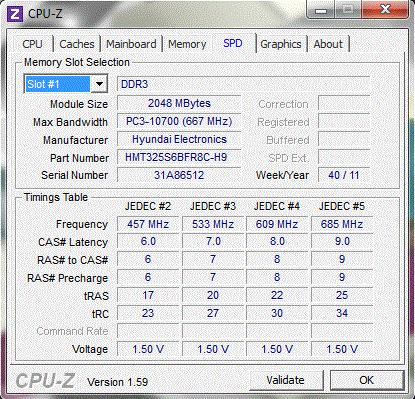415x399 pixels.
Task: Open the Slot #1 dropdown arrow
Action: coord(99,84)
